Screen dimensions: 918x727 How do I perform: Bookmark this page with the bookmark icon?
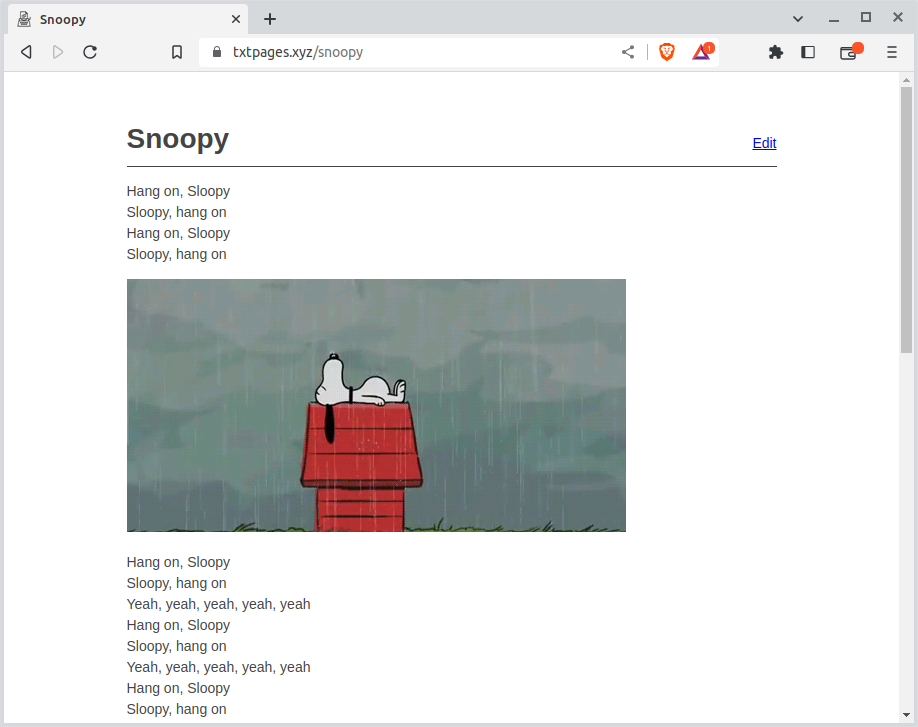[177, 52]
